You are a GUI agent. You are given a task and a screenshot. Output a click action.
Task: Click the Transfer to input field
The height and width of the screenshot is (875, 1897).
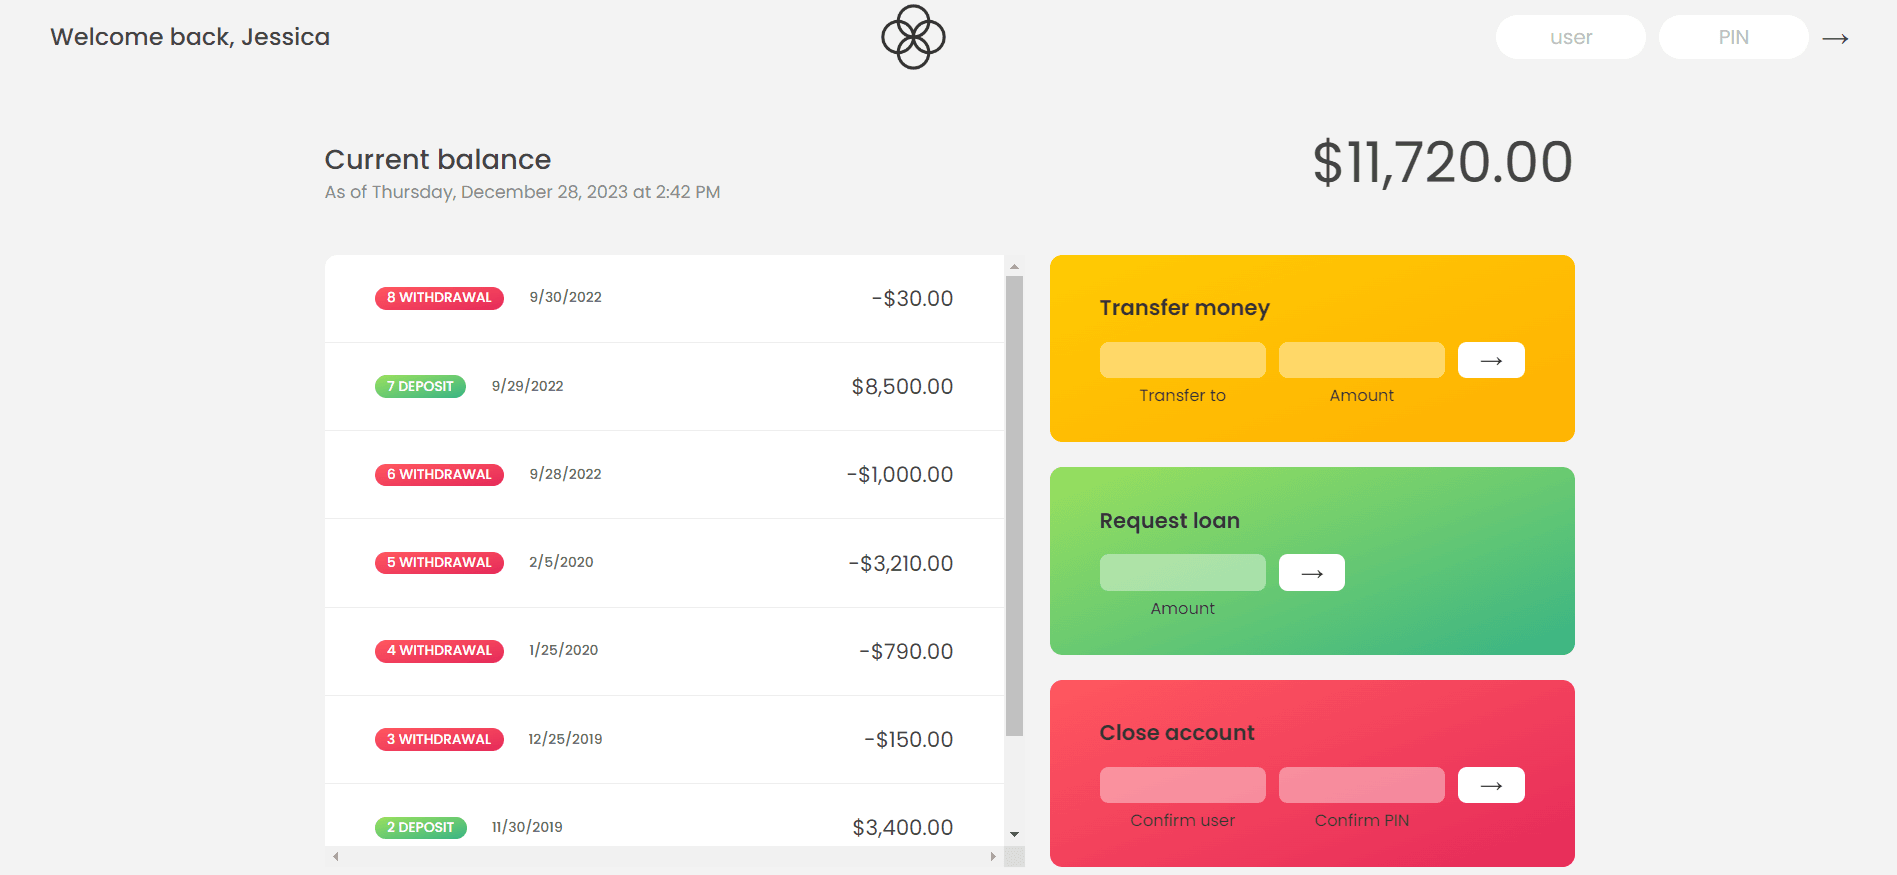click(1182, 360)
